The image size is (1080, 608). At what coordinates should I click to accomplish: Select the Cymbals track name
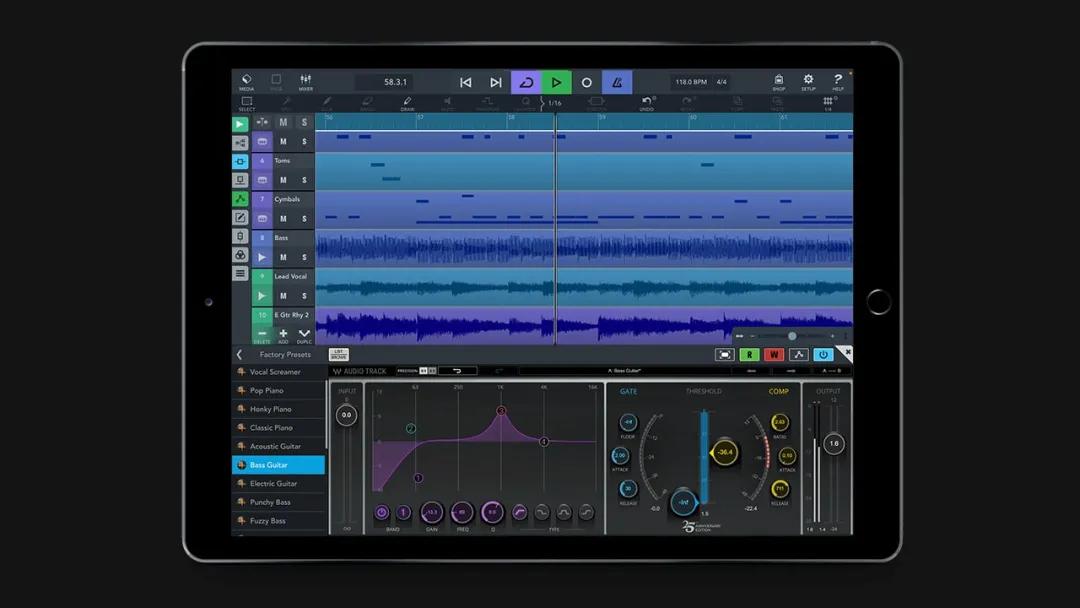287,200
